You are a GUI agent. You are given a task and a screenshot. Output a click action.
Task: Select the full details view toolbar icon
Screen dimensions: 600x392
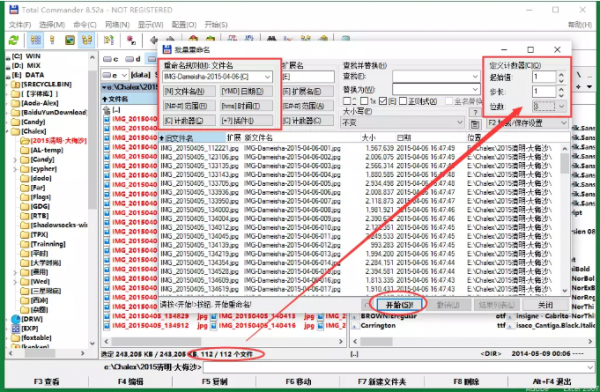[52, 40]
